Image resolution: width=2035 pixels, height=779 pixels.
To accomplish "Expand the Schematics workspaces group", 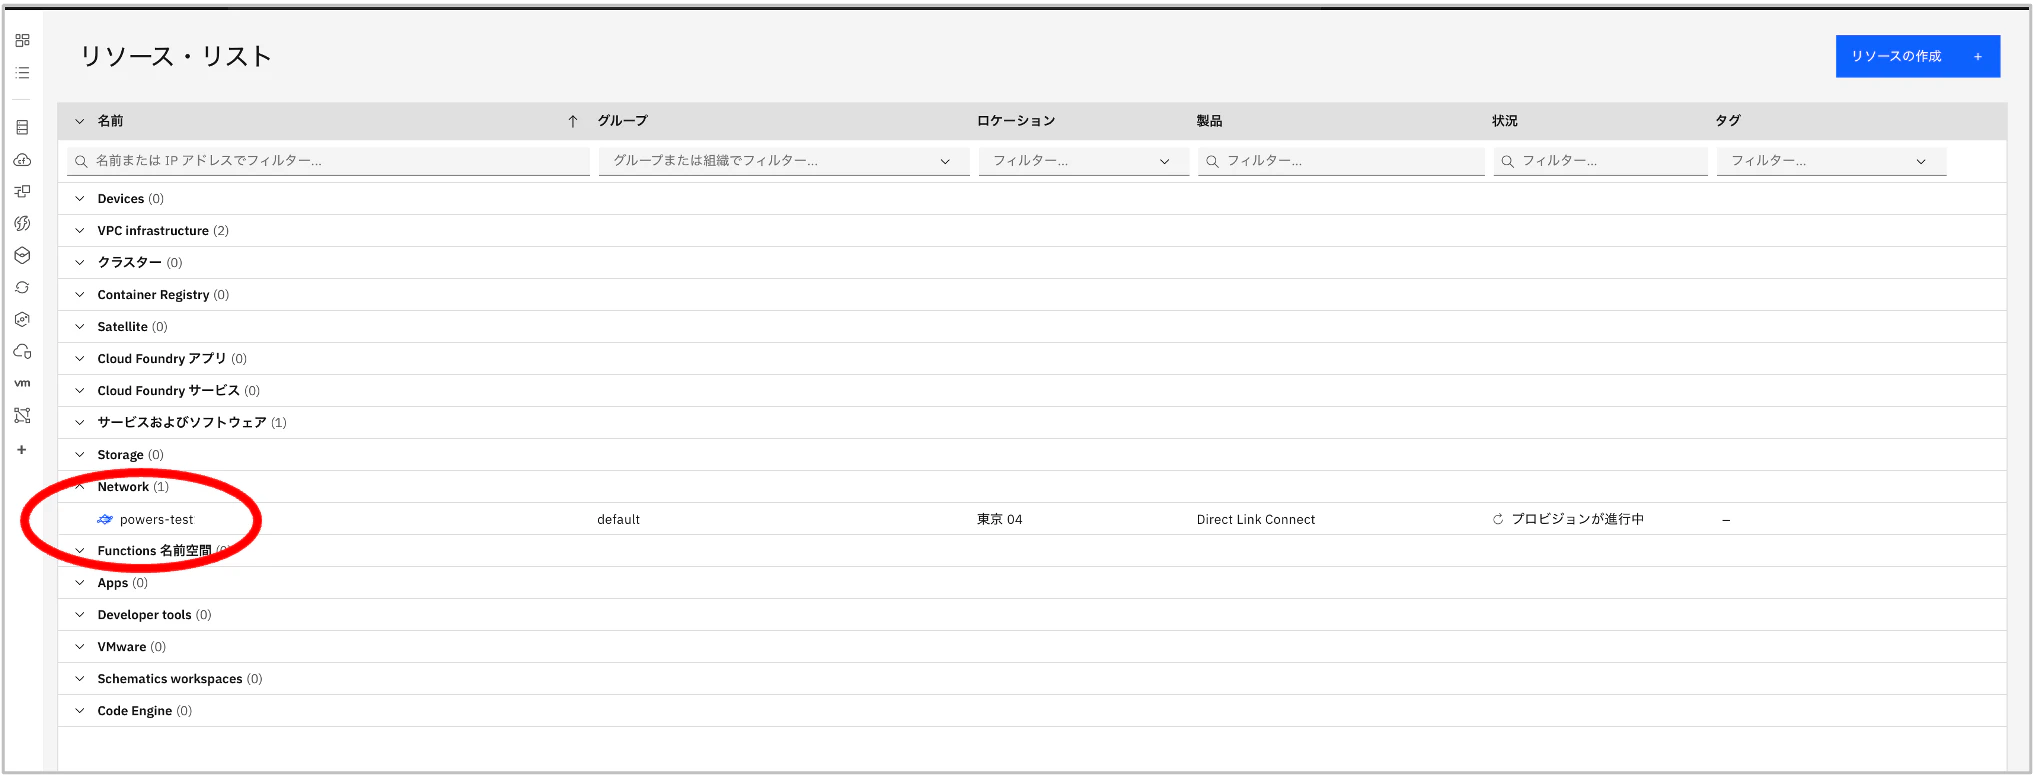I will click(x=80, y=679).
